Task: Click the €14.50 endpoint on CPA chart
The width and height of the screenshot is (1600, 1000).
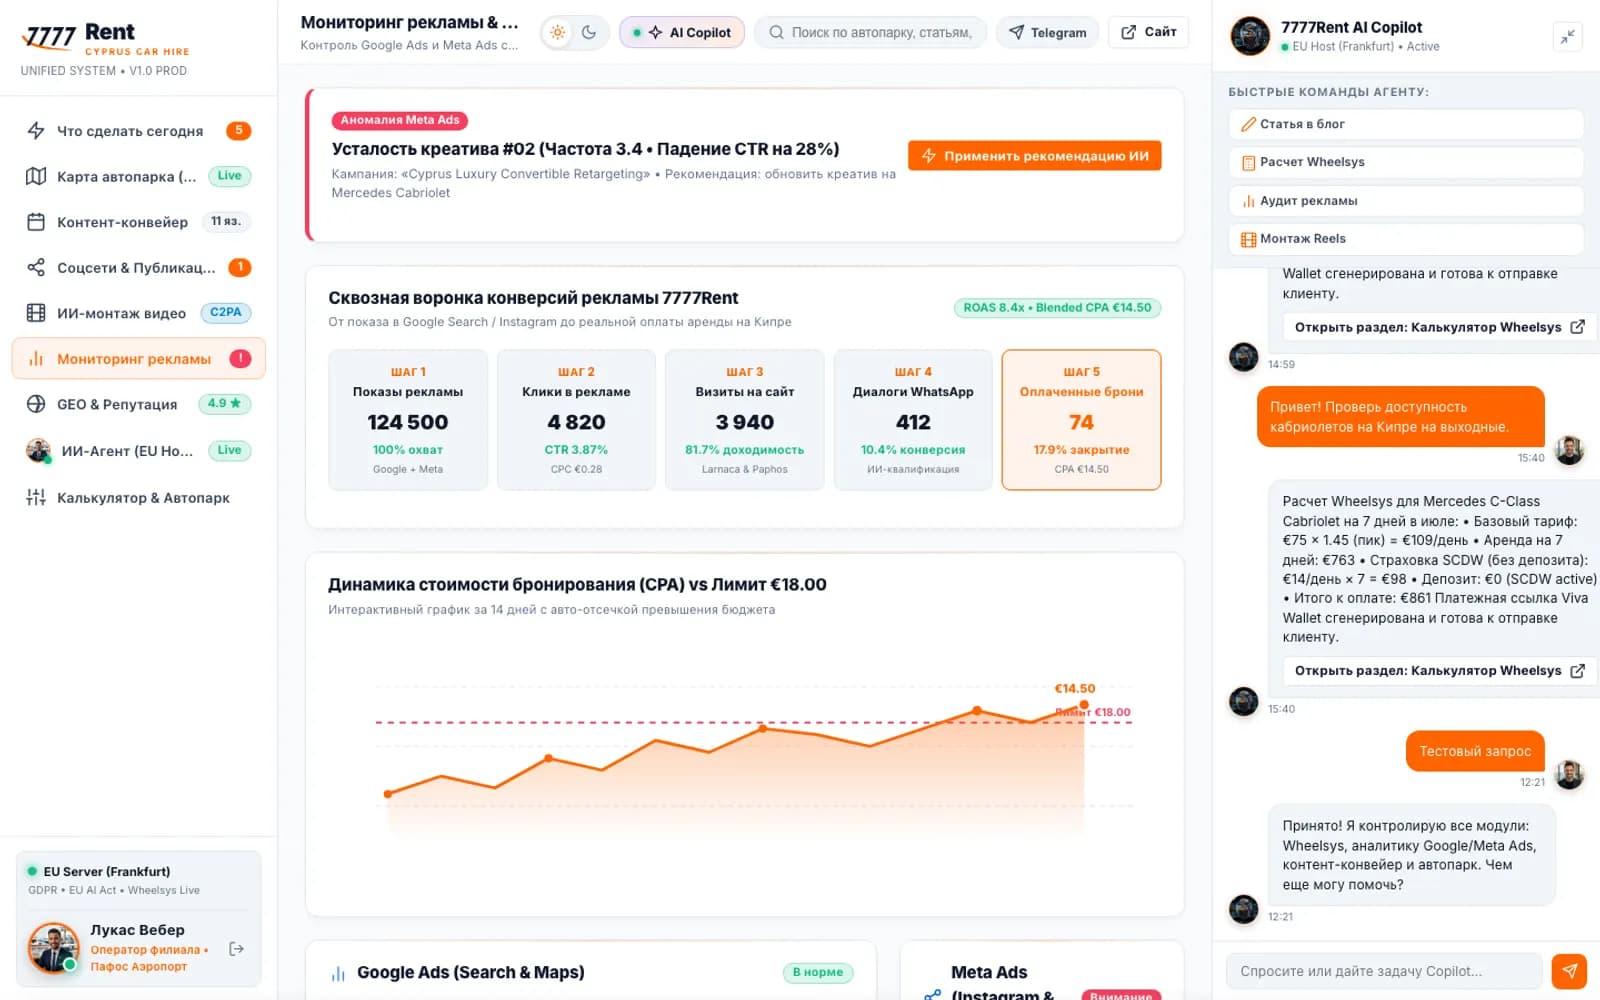Action: click(1084, 705)
